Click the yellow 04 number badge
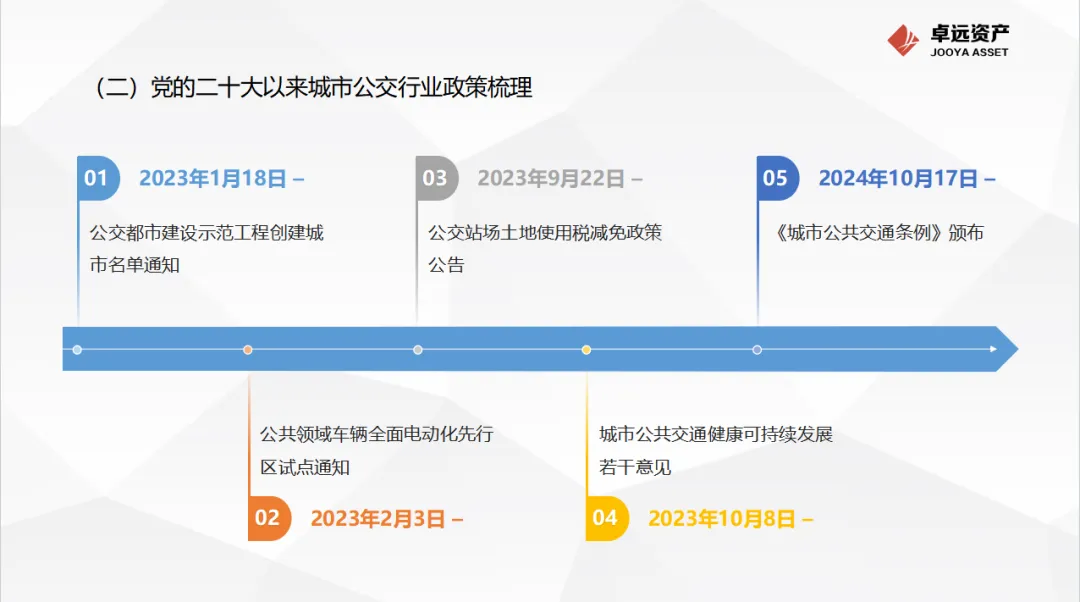1080x602 pixels. (x=607, y=518)
